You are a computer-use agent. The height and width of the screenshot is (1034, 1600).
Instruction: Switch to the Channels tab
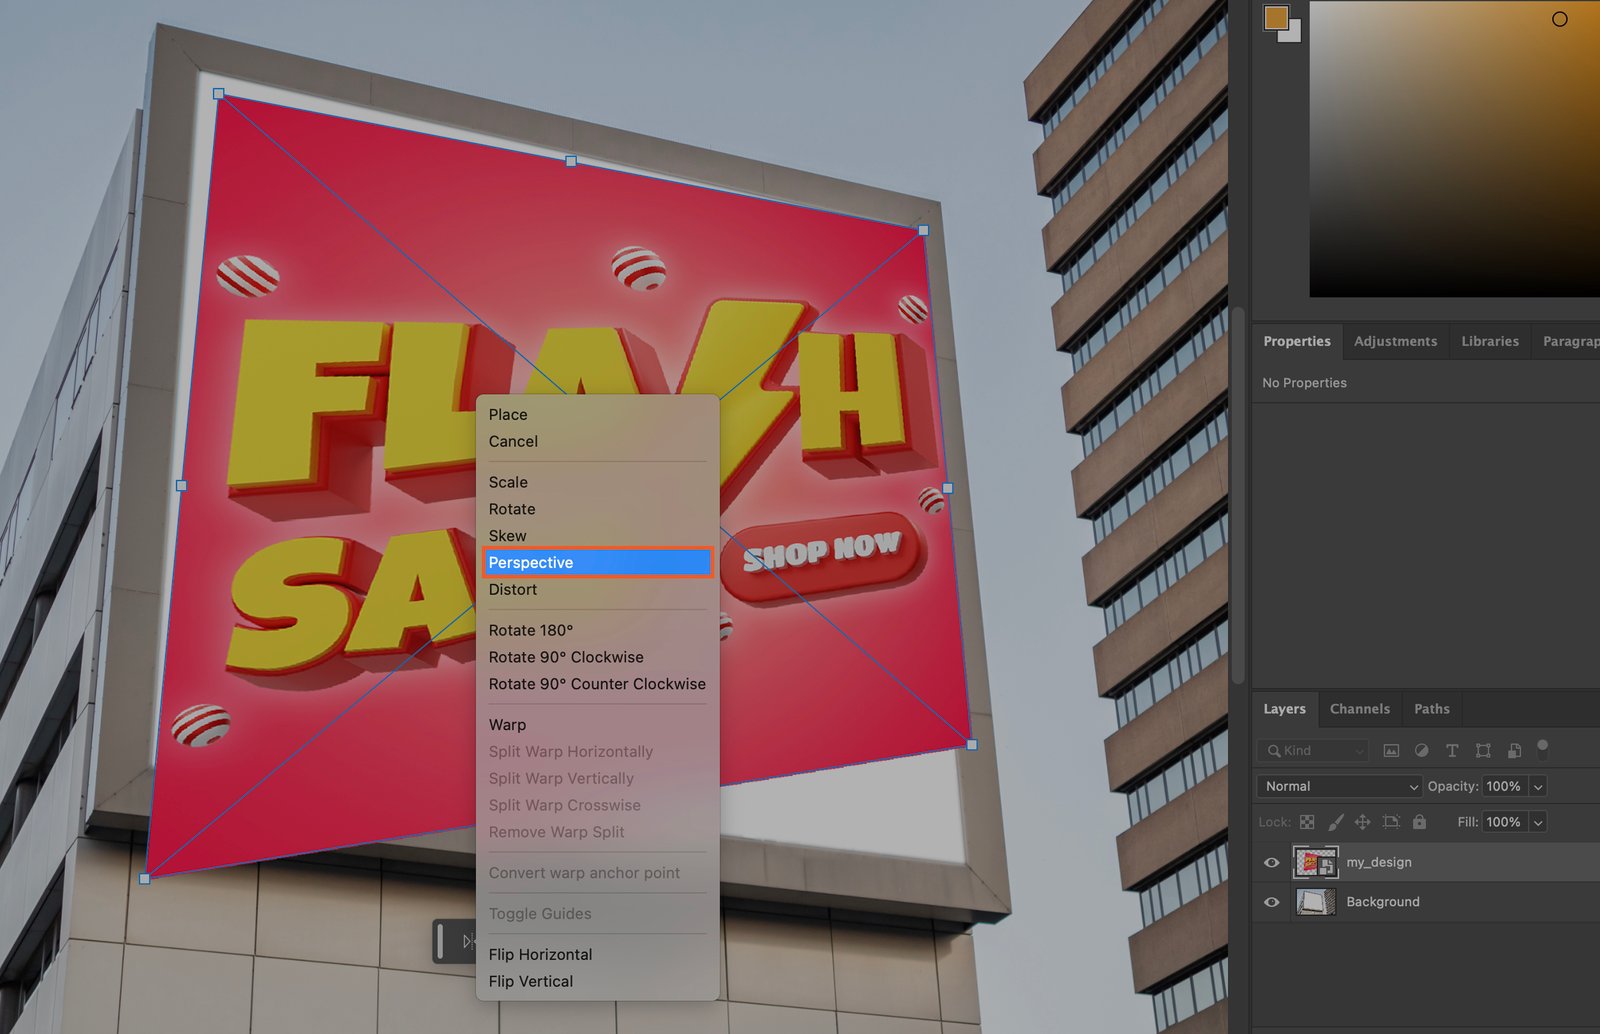point(1359,709)
